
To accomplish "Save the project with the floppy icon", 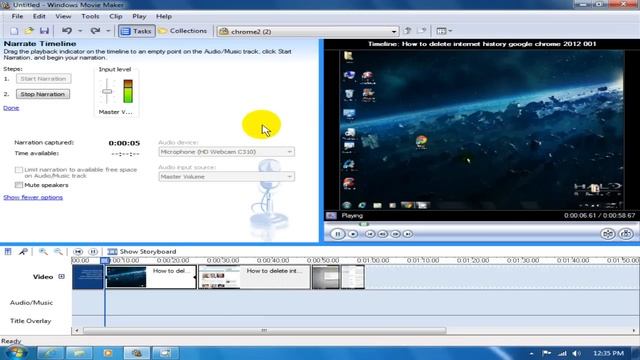I will pyautogui.click(x=44, y=31).
